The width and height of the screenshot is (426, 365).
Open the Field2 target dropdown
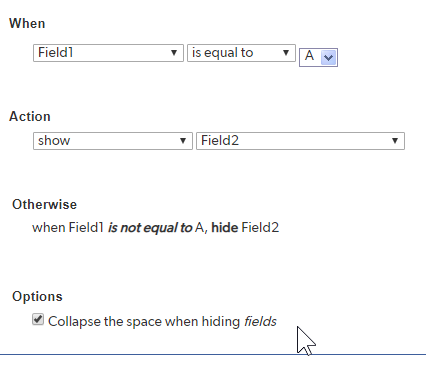pyautogui.click(x=300, y=141)
